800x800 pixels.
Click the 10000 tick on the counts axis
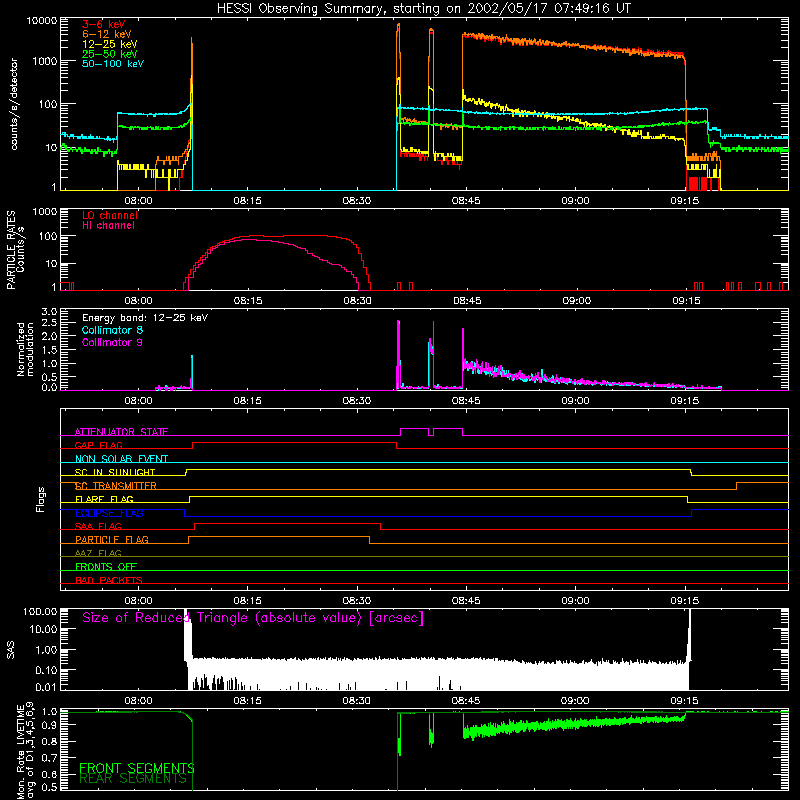point(42,20)
